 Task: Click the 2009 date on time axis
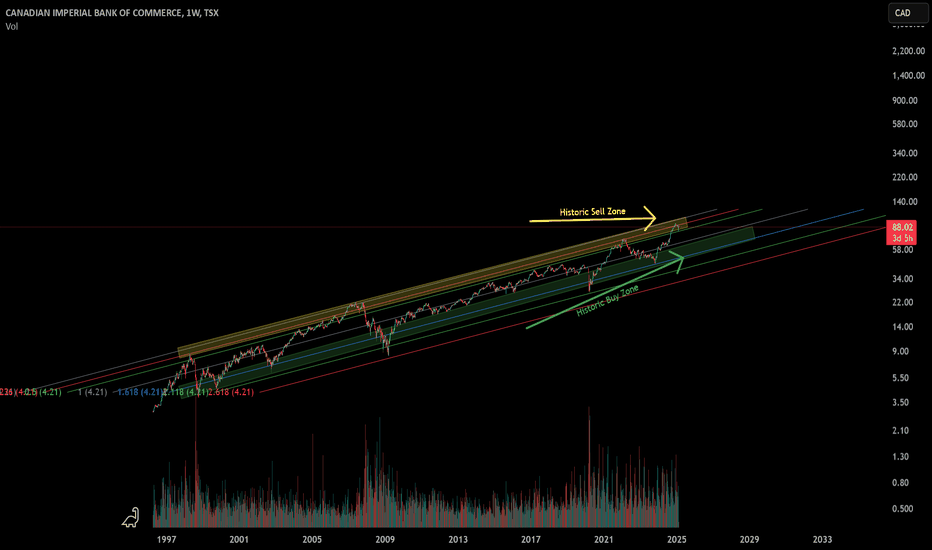coord(385,539)
